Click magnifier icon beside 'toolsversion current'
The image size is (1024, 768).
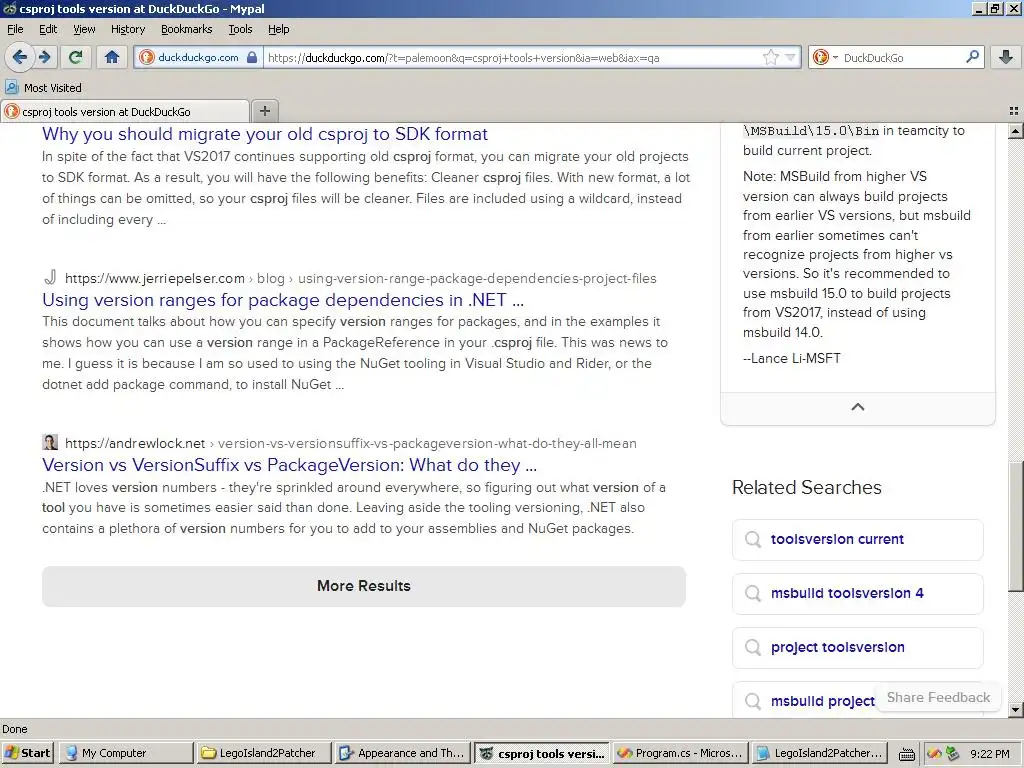click(x=753, y=539)
